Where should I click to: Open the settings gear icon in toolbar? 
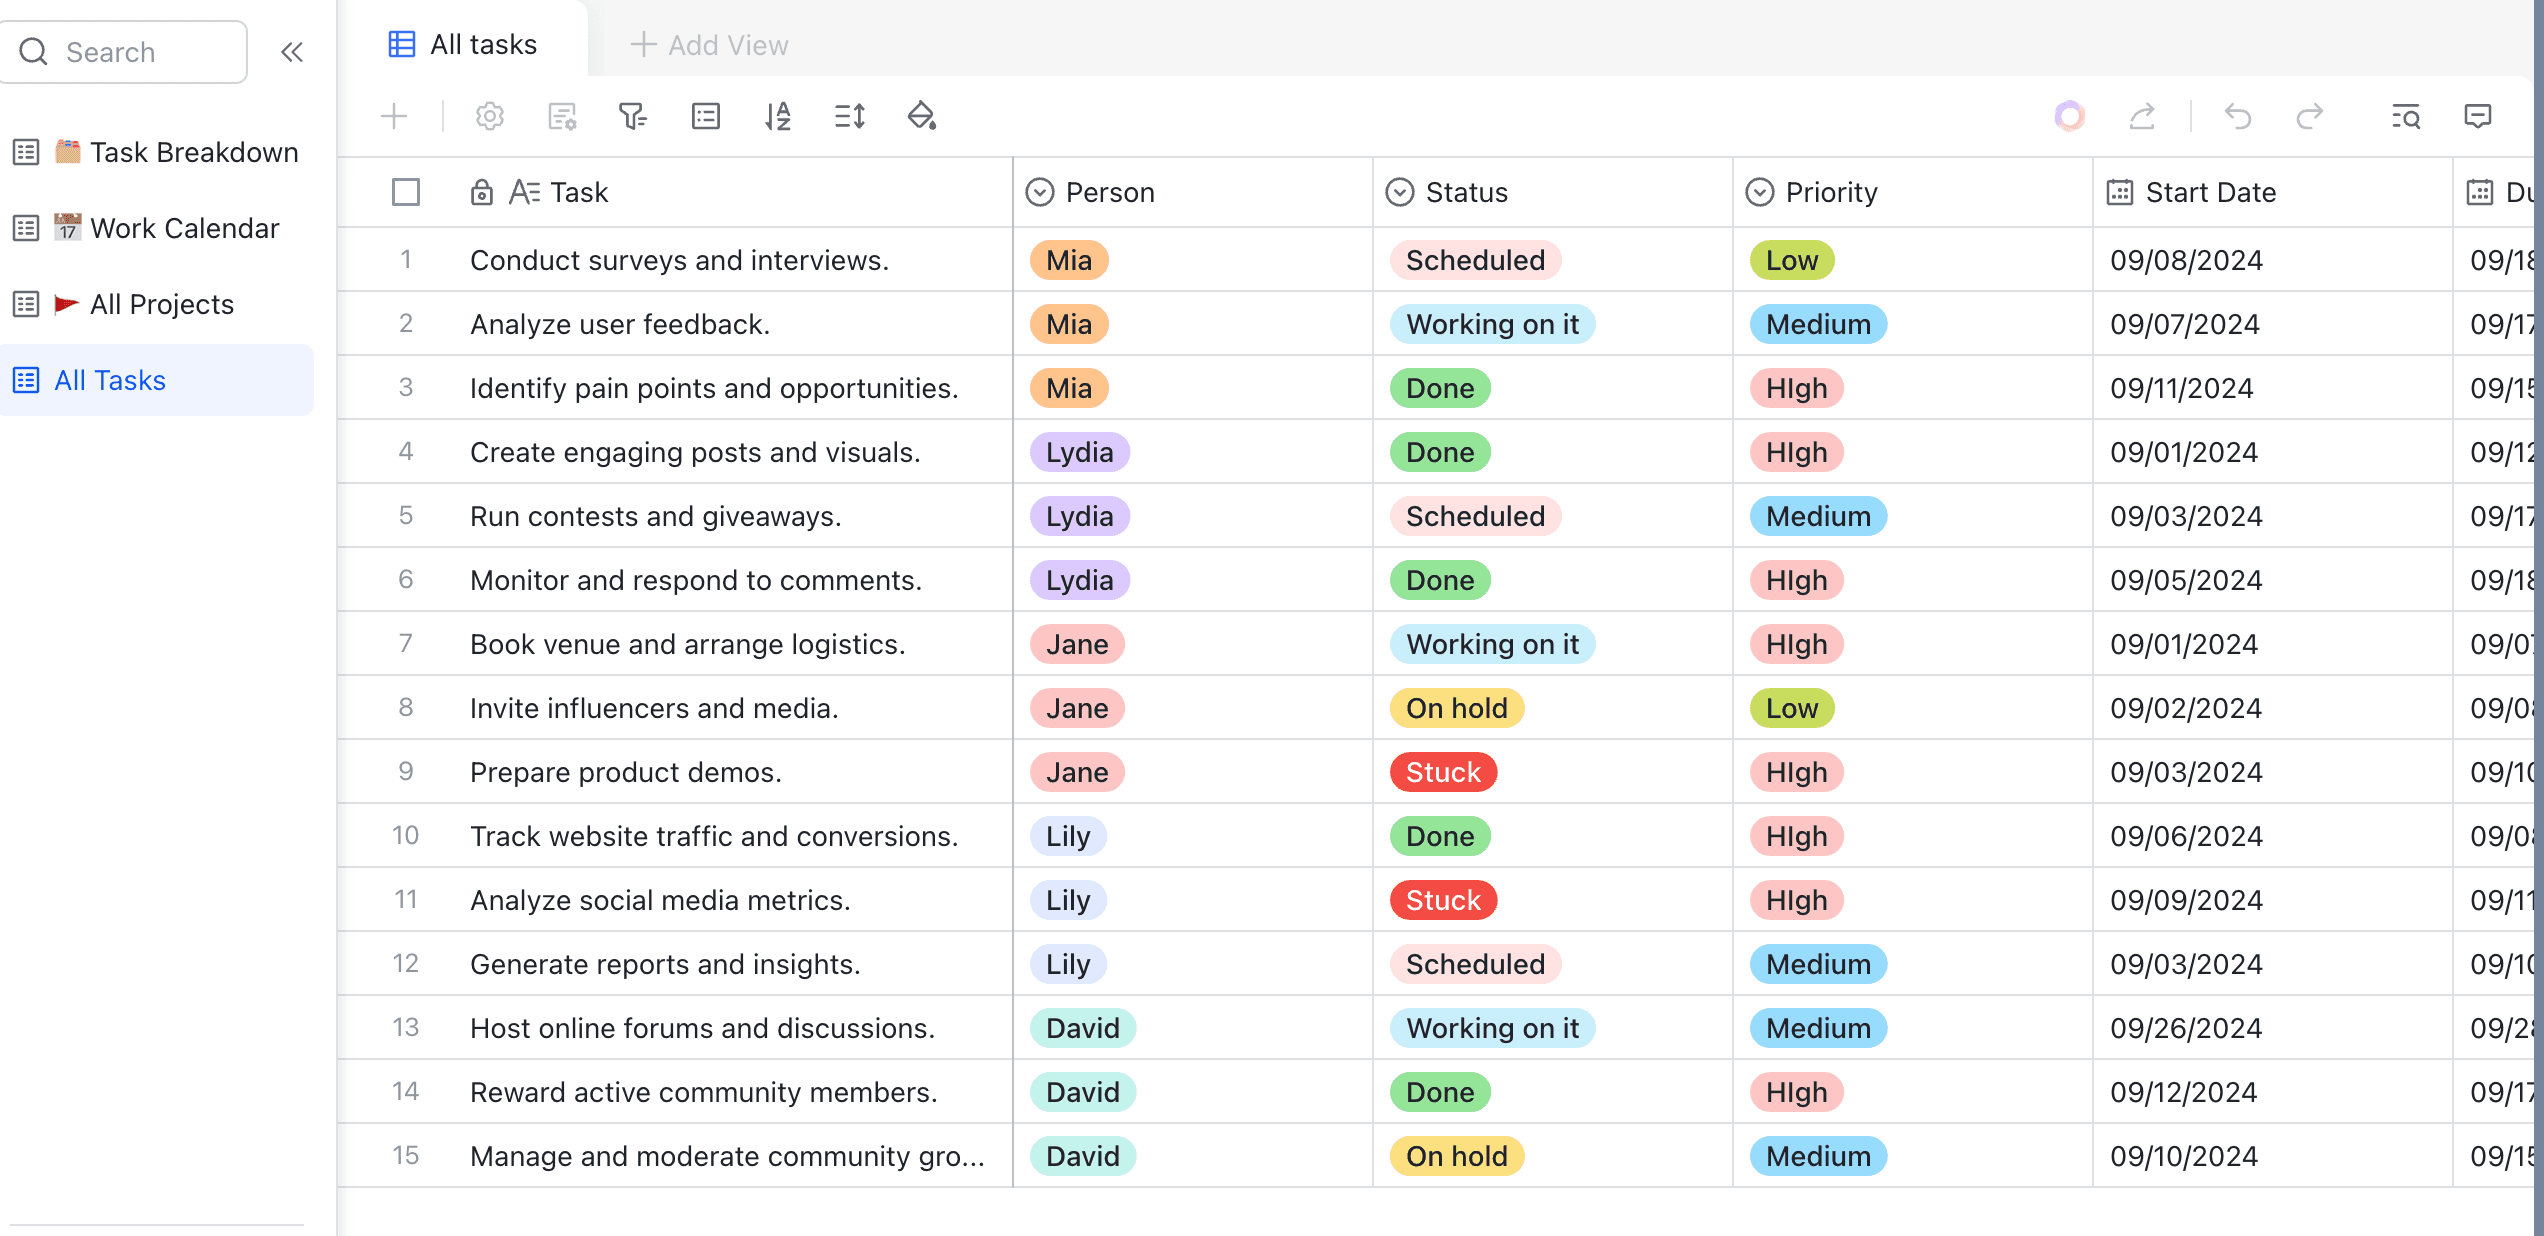pos(489,117)
